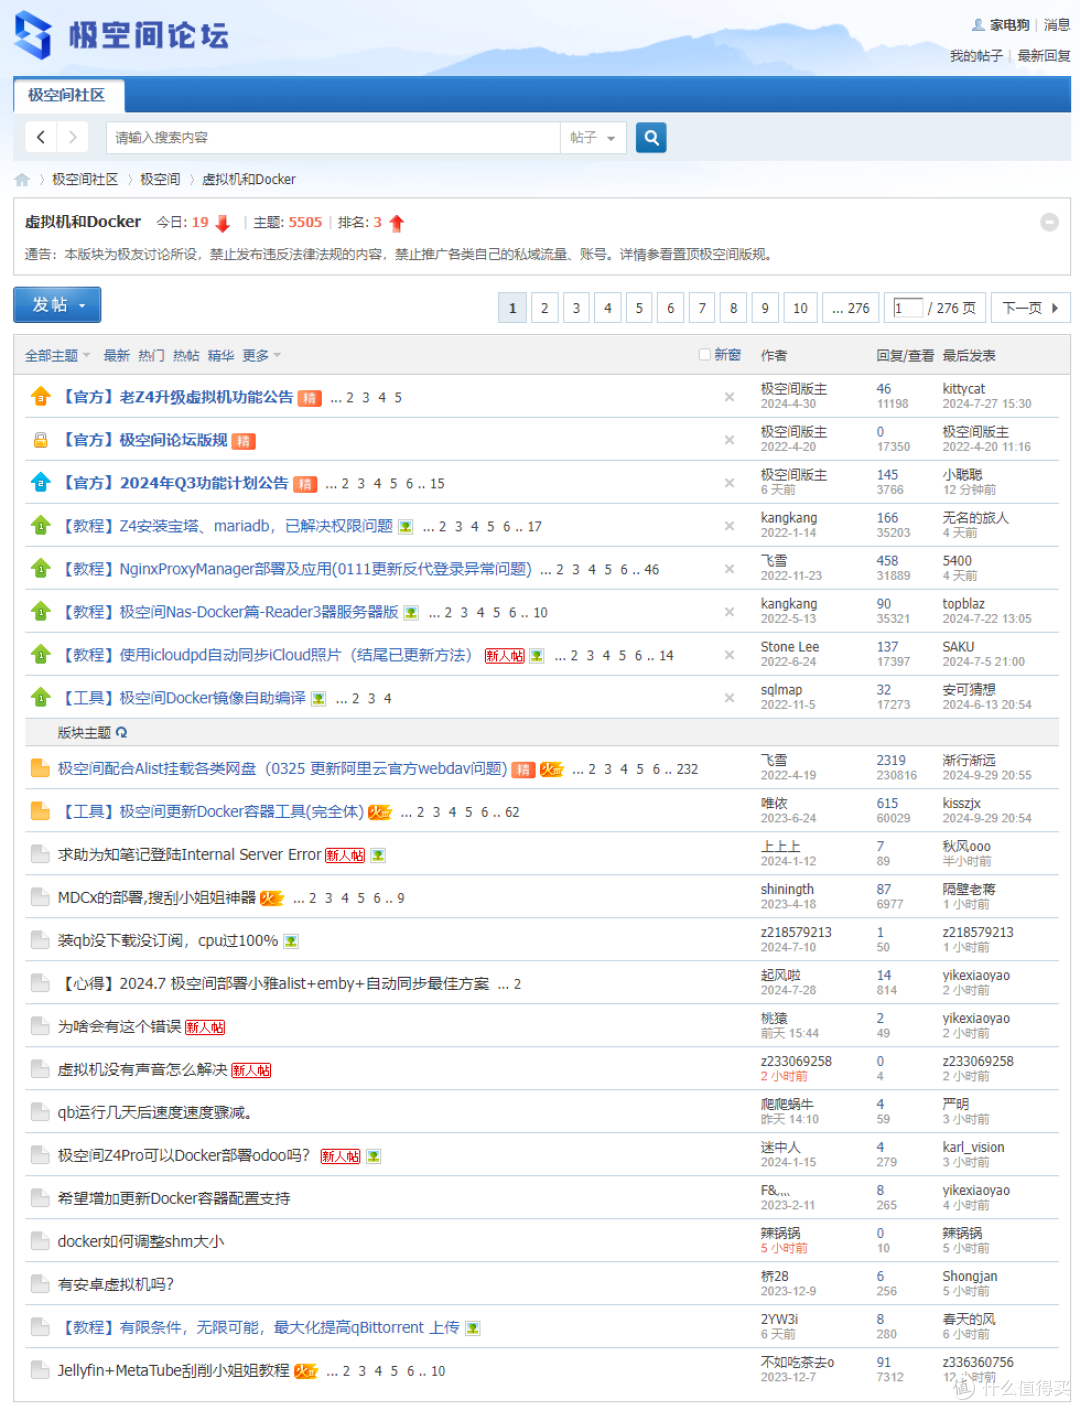The height and width of the screenshot is (1410, 1080).
Task: Click page icon of docker如何调整shm大小 thread
Action: [x=40, y=1241]
